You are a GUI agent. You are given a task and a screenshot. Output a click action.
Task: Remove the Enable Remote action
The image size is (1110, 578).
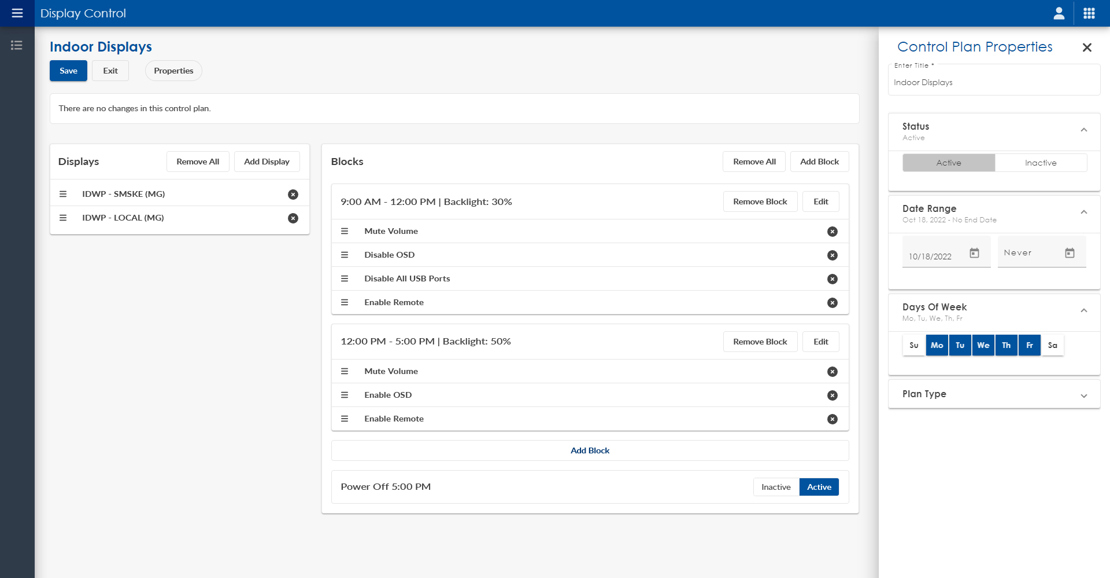(x=831, y=302)
